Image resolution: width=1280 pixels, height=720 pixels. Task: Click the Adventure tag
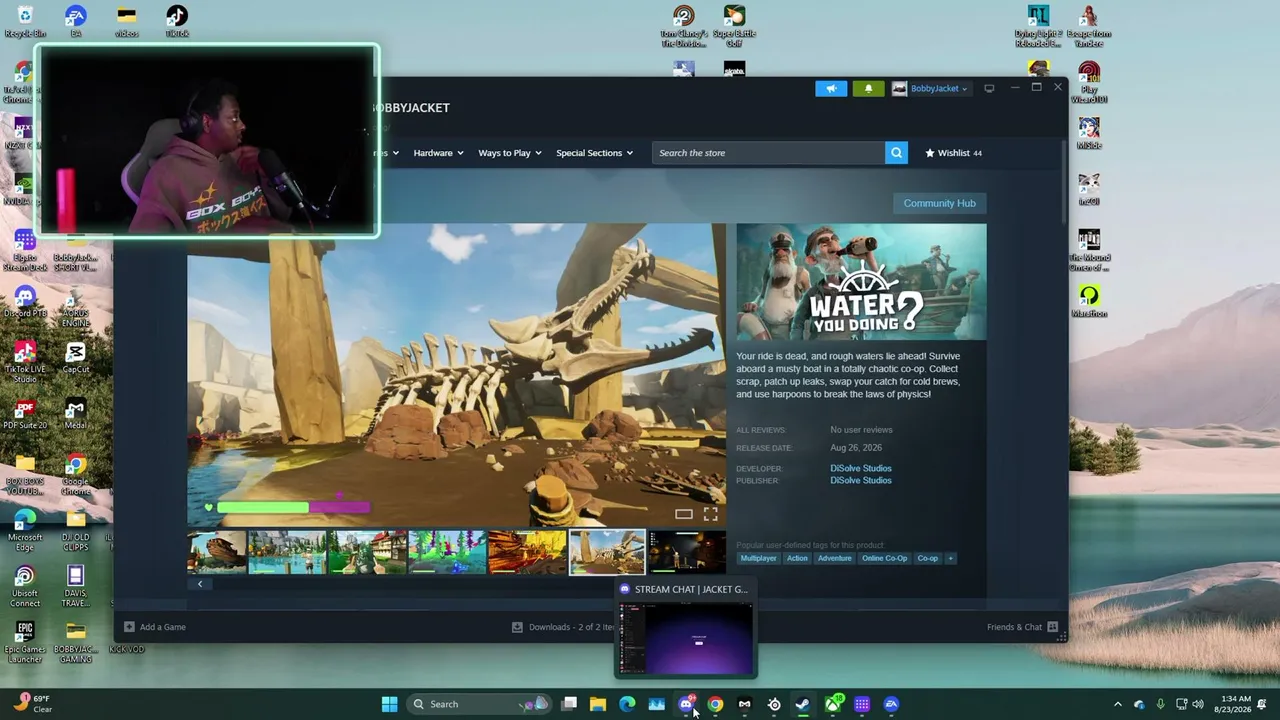[834, 558]
